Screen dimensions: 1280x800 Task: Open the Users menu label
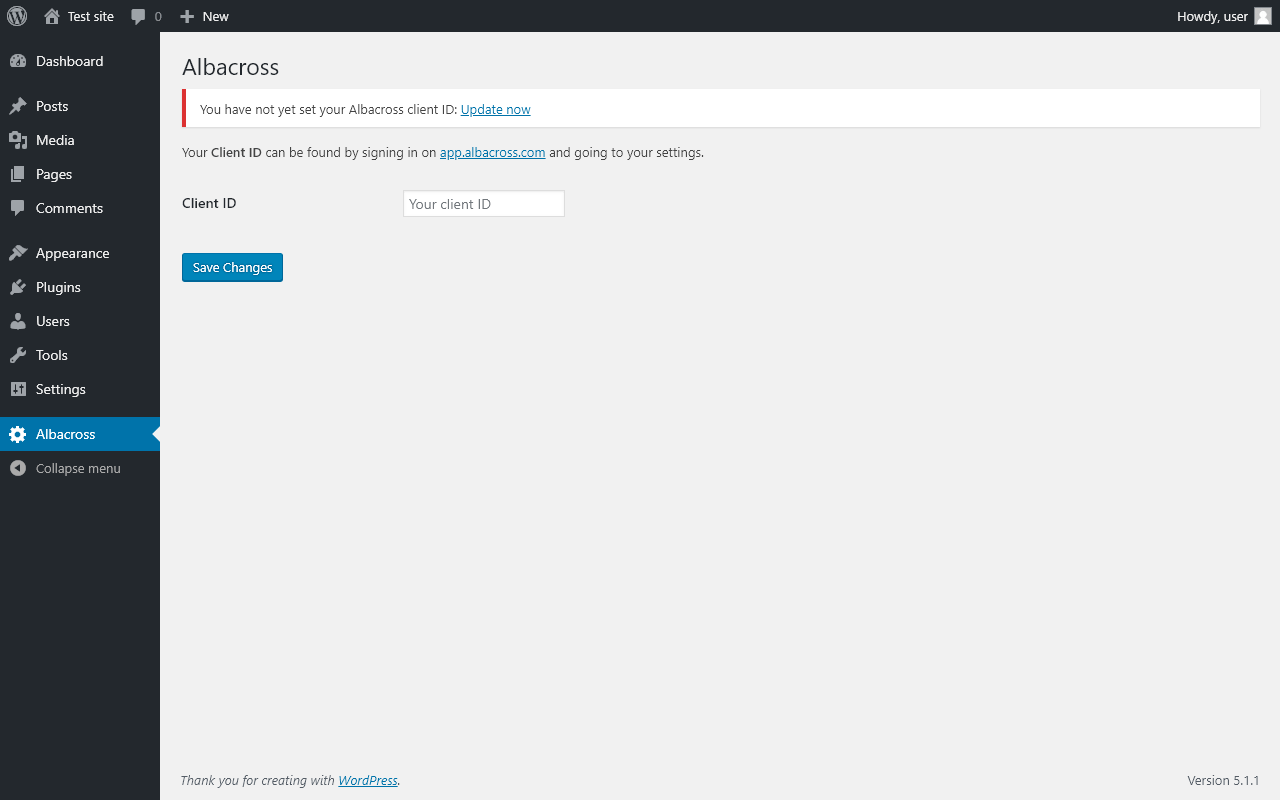[53, 321]
